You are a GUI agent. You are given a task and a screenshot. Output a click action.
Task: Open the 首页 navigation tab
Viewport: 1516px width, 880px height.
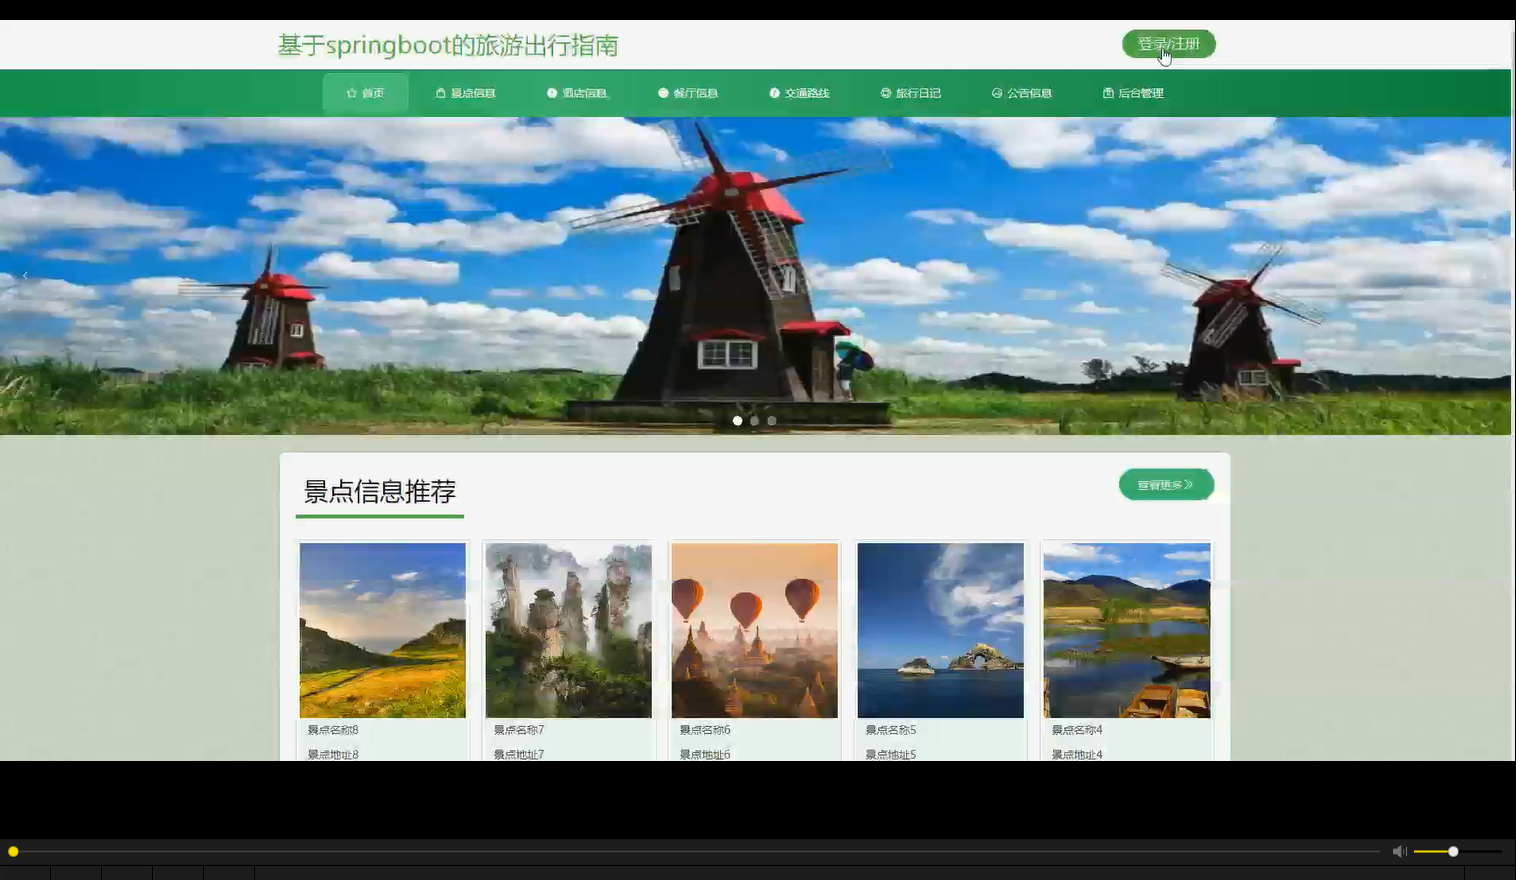click(365, 92)
